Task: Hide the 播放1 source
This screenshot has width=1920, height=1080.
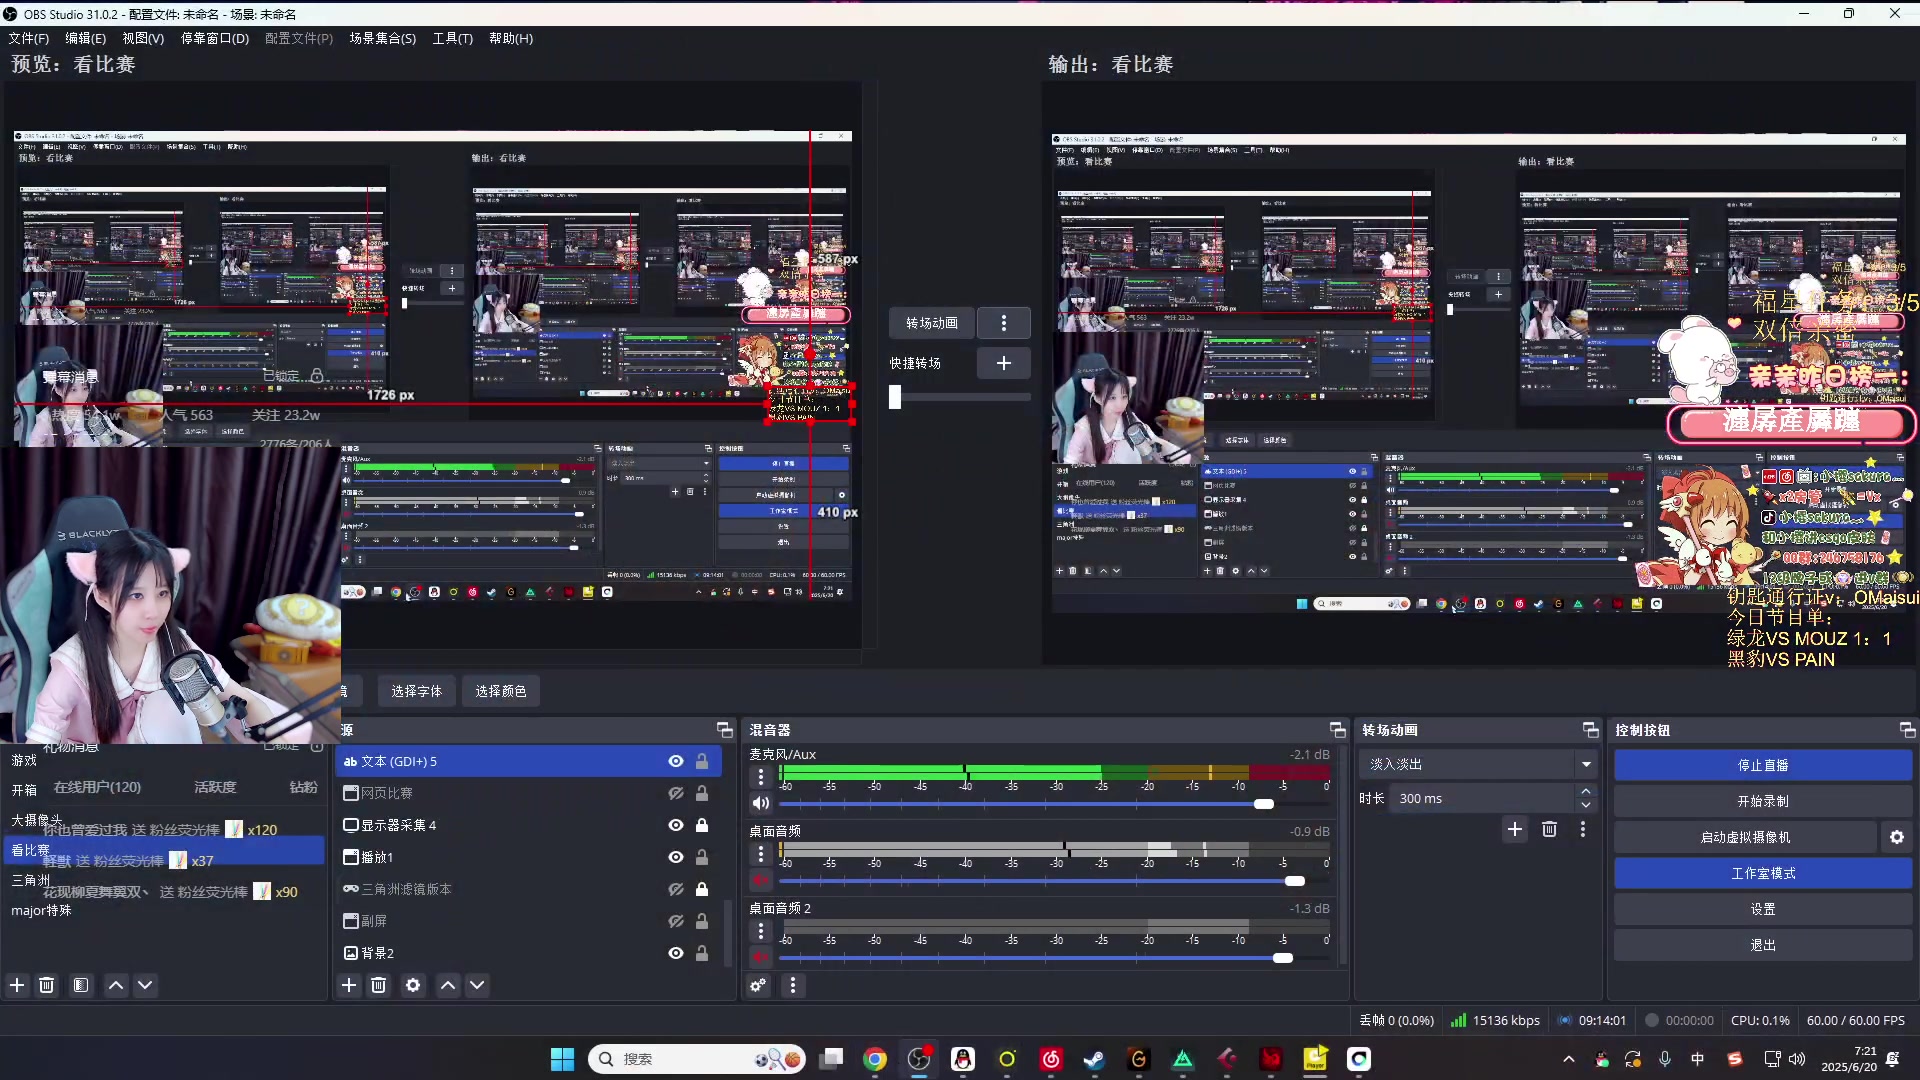Action: (676, 857)
